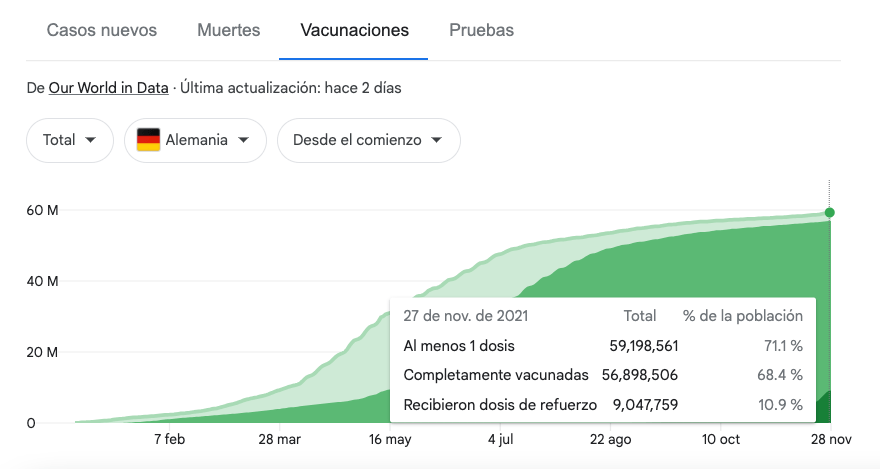Open the Casos nuevos tab
Screen dimensions: 880x469
click(x=102, y=30)
